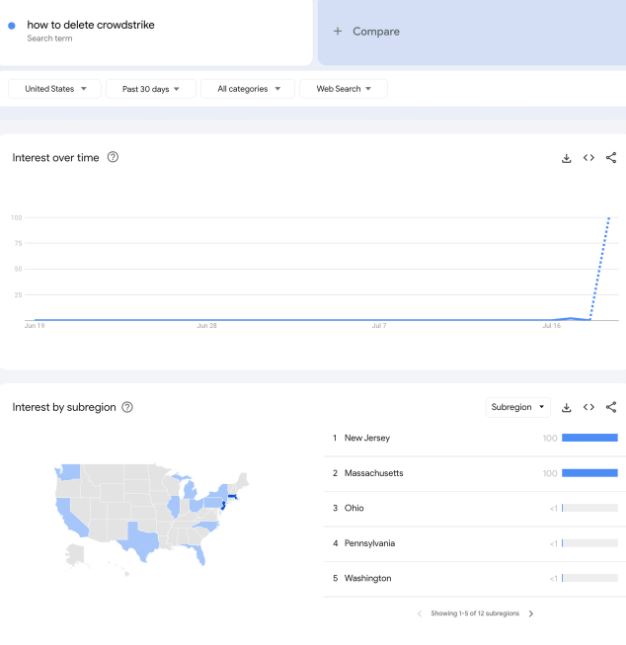Image resolution: width=626 pixels, height=645 pixels.
Task: Select New Jersey in the subregion list
Action: click(x=475, y=438)
